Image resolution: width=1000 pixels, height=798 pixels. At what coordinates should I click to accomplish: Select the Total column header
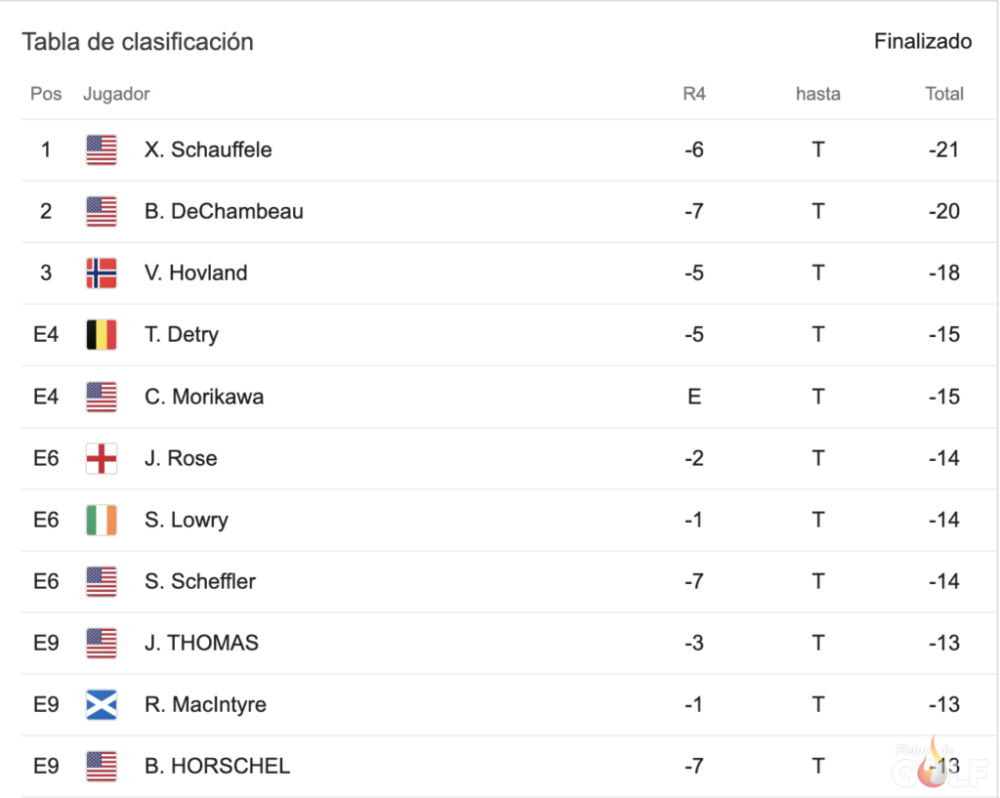(x=944, y=94)
